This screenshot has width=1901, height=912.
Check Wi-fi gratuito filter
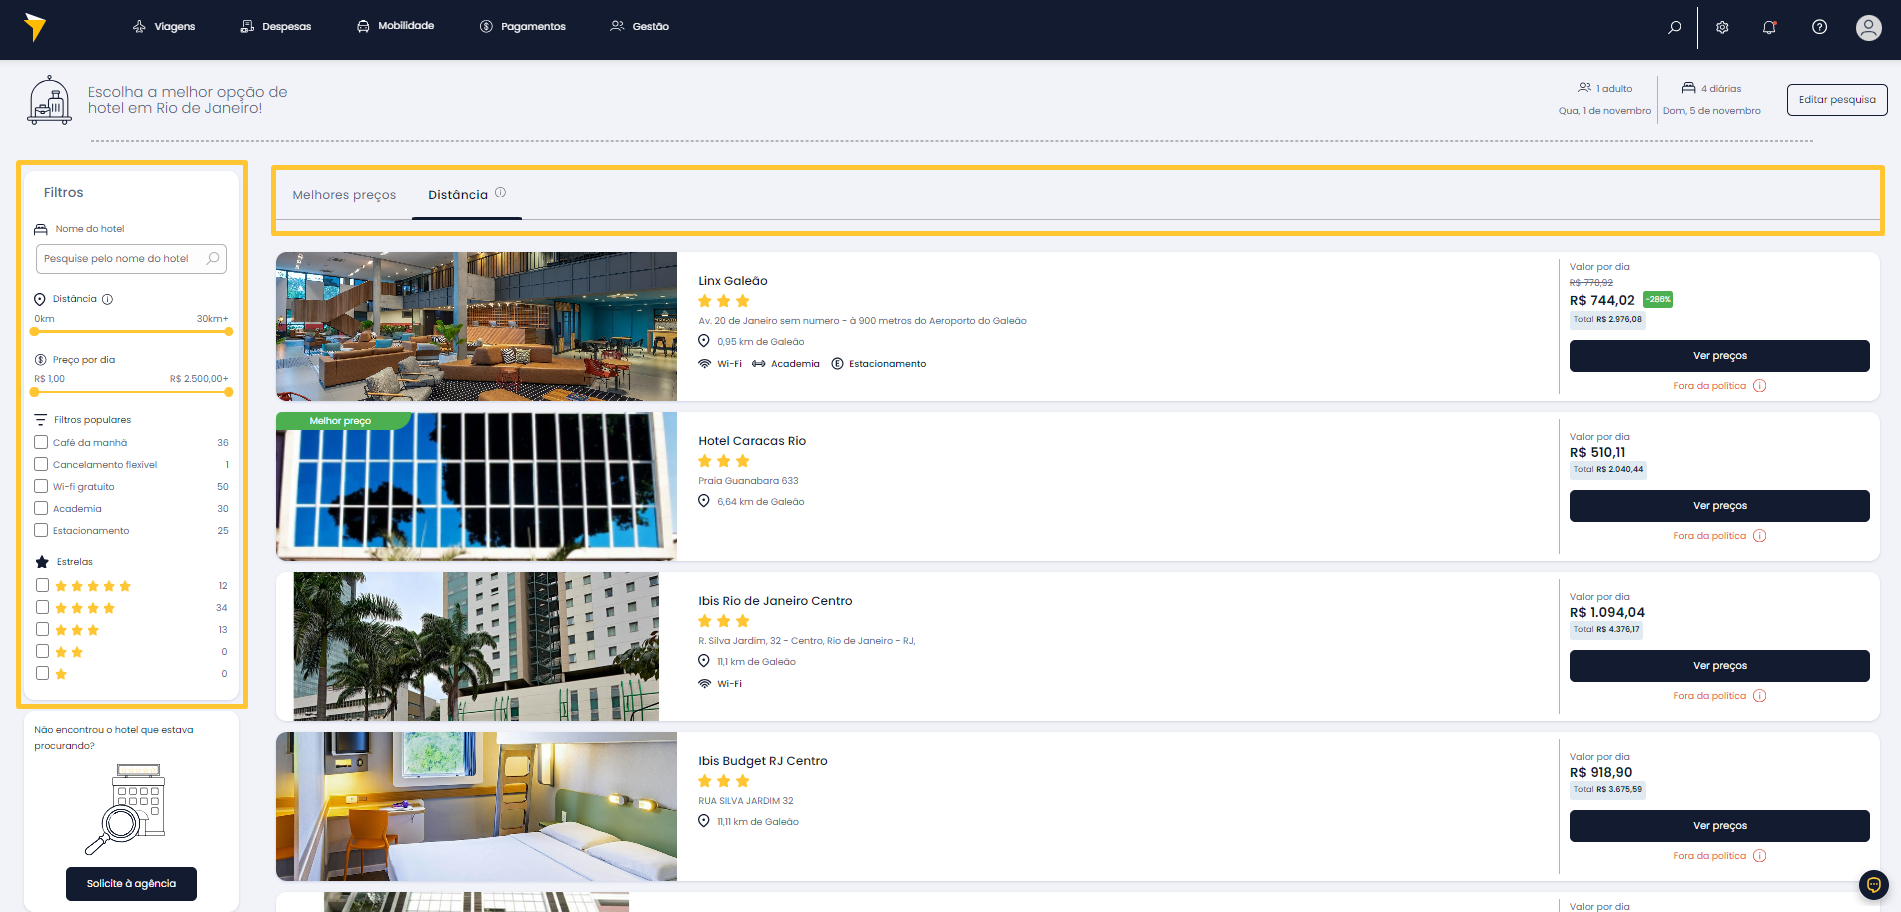click(41, 486)
